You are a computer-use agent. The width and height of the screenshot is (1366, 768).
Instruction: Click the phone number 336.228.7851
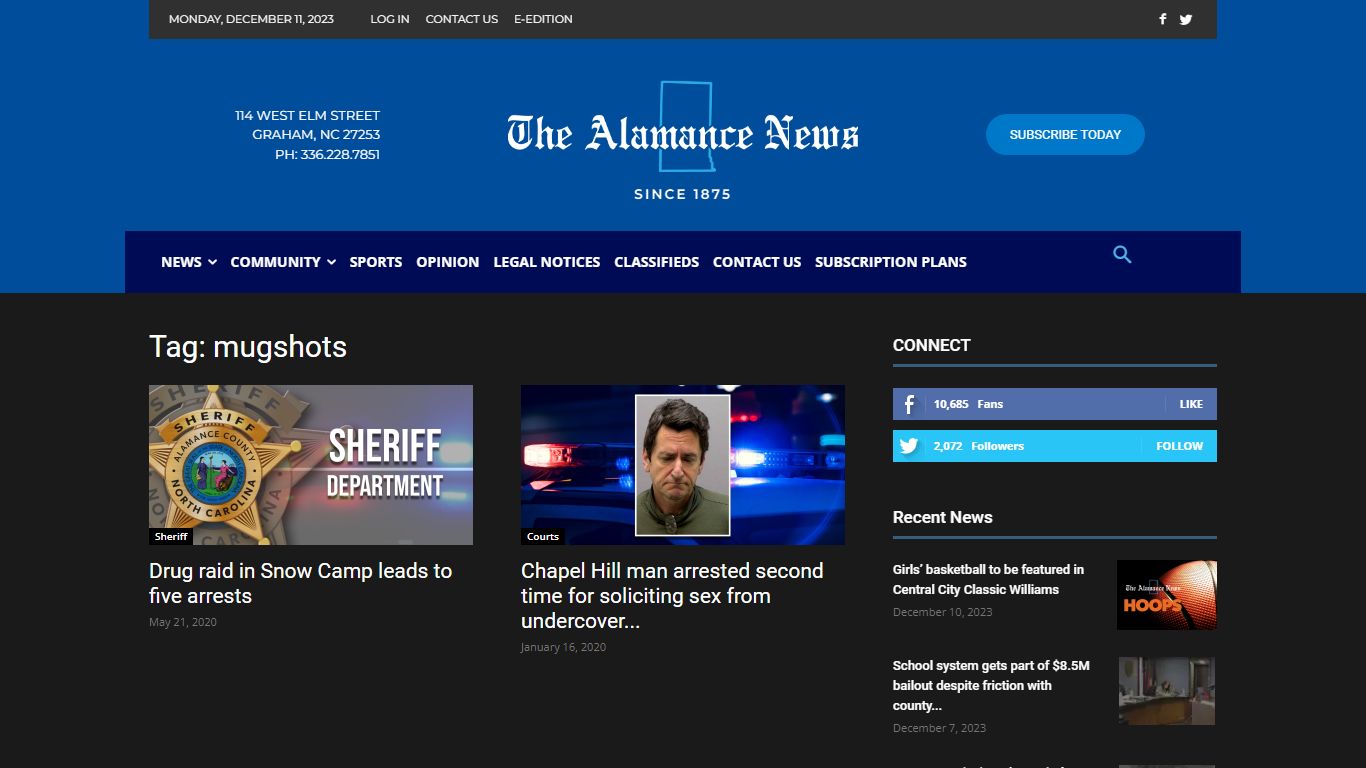coord(340,155)
